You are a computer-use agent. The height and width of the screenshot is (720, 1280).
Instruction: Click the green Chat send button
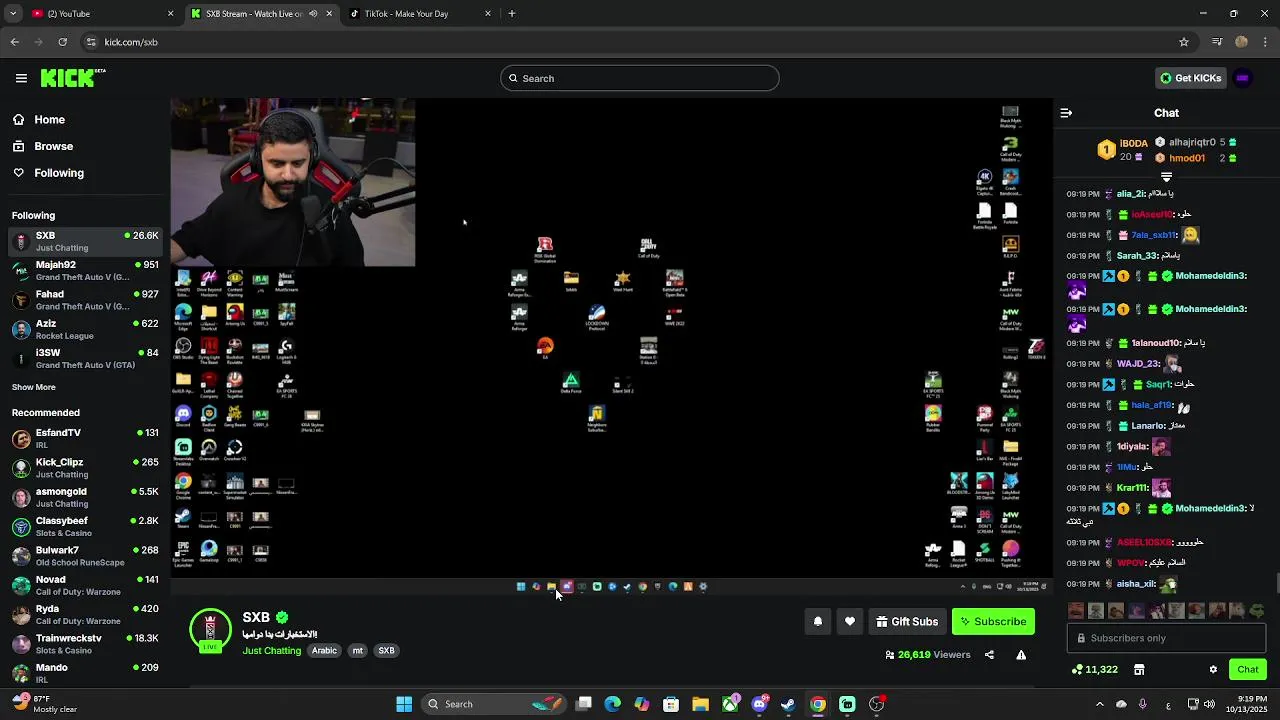1248,670
